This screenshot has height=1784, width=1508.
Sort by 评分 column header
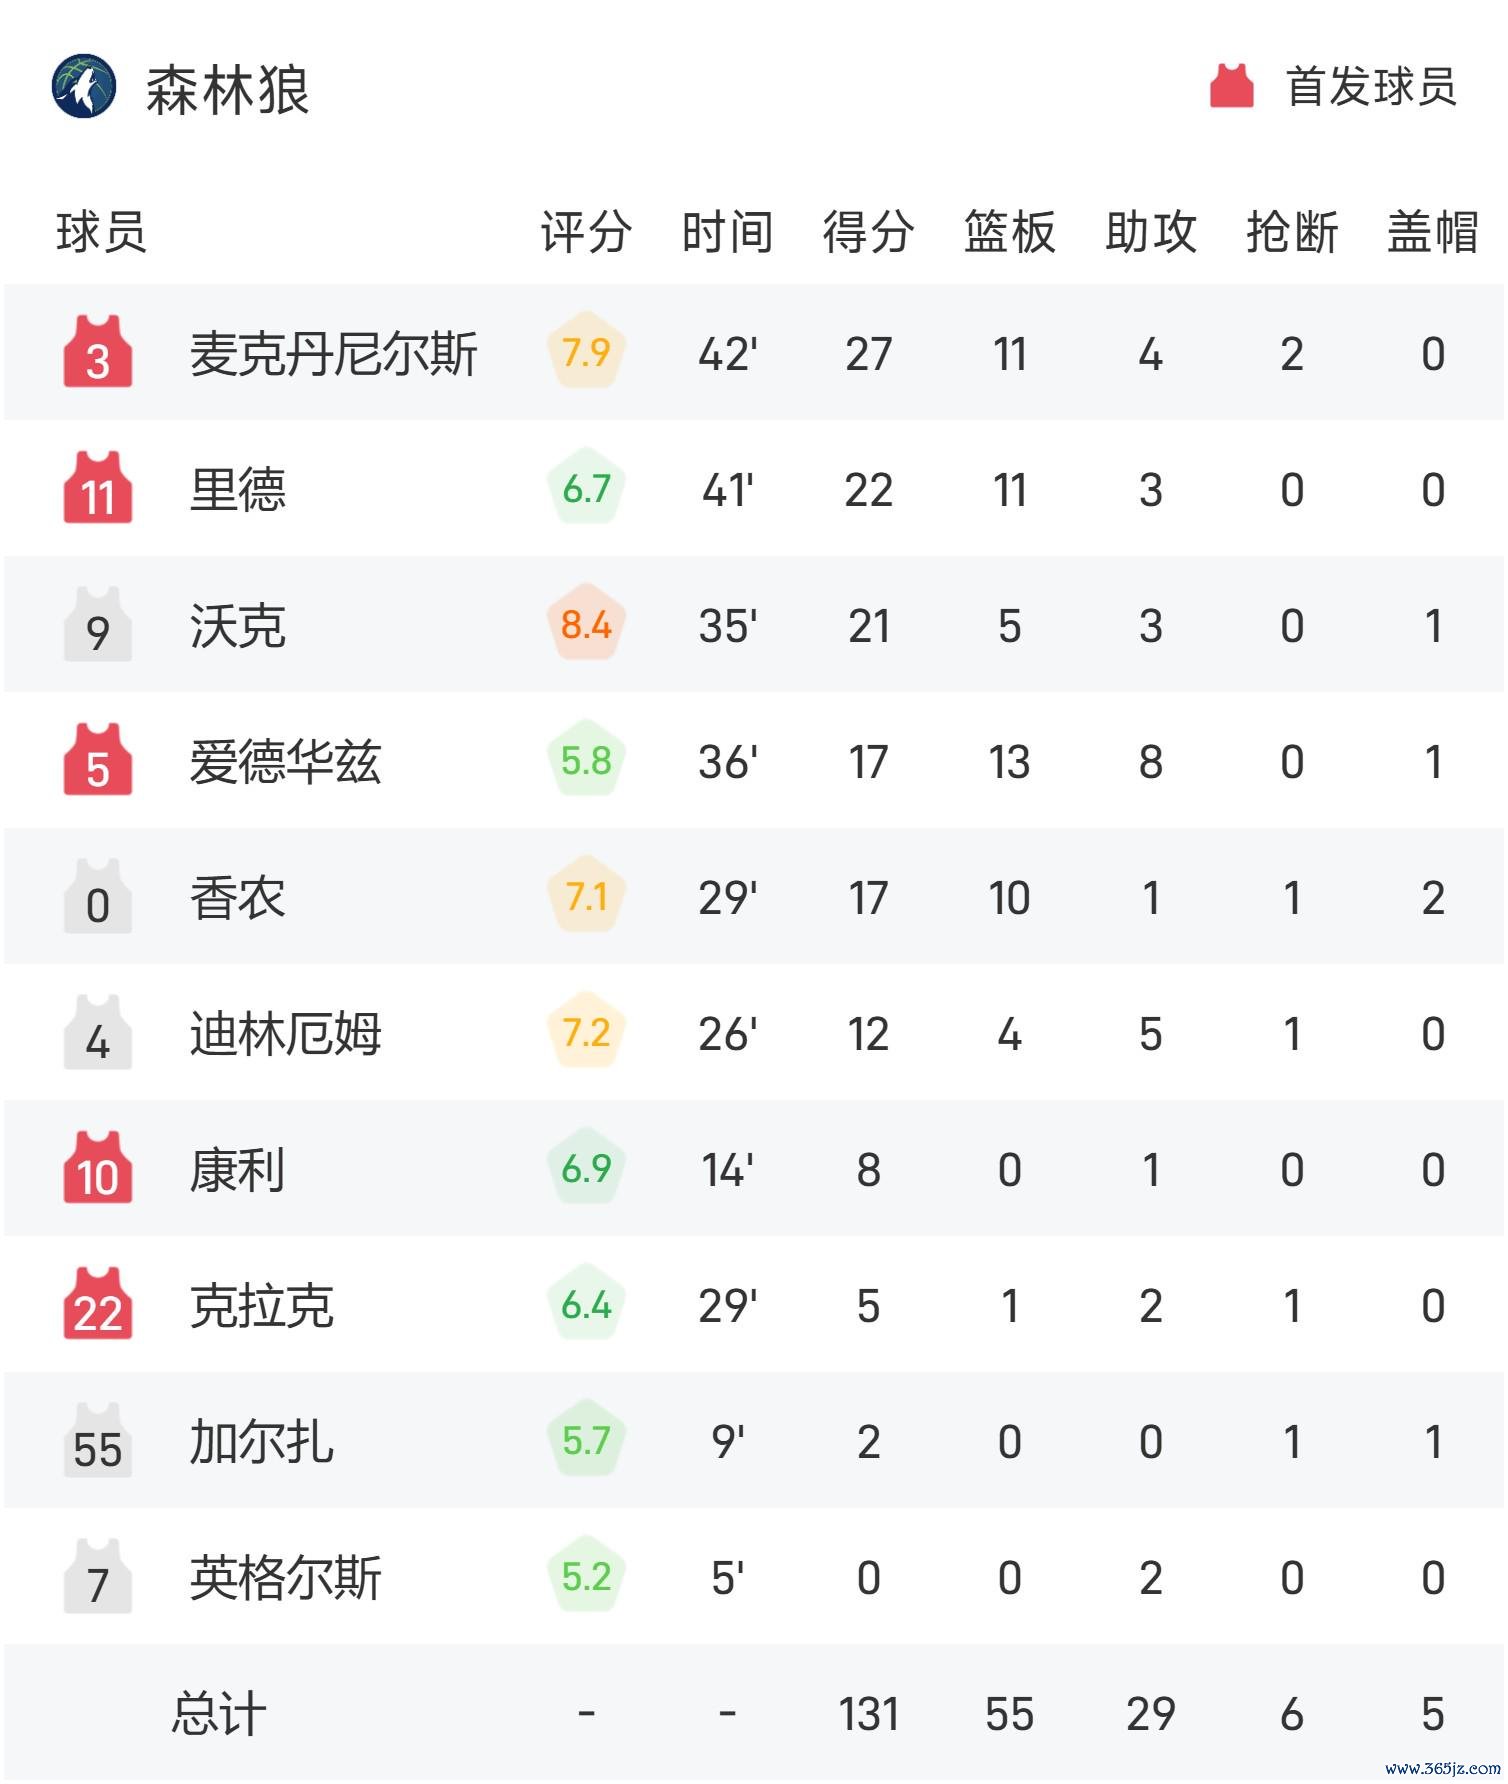586,232
